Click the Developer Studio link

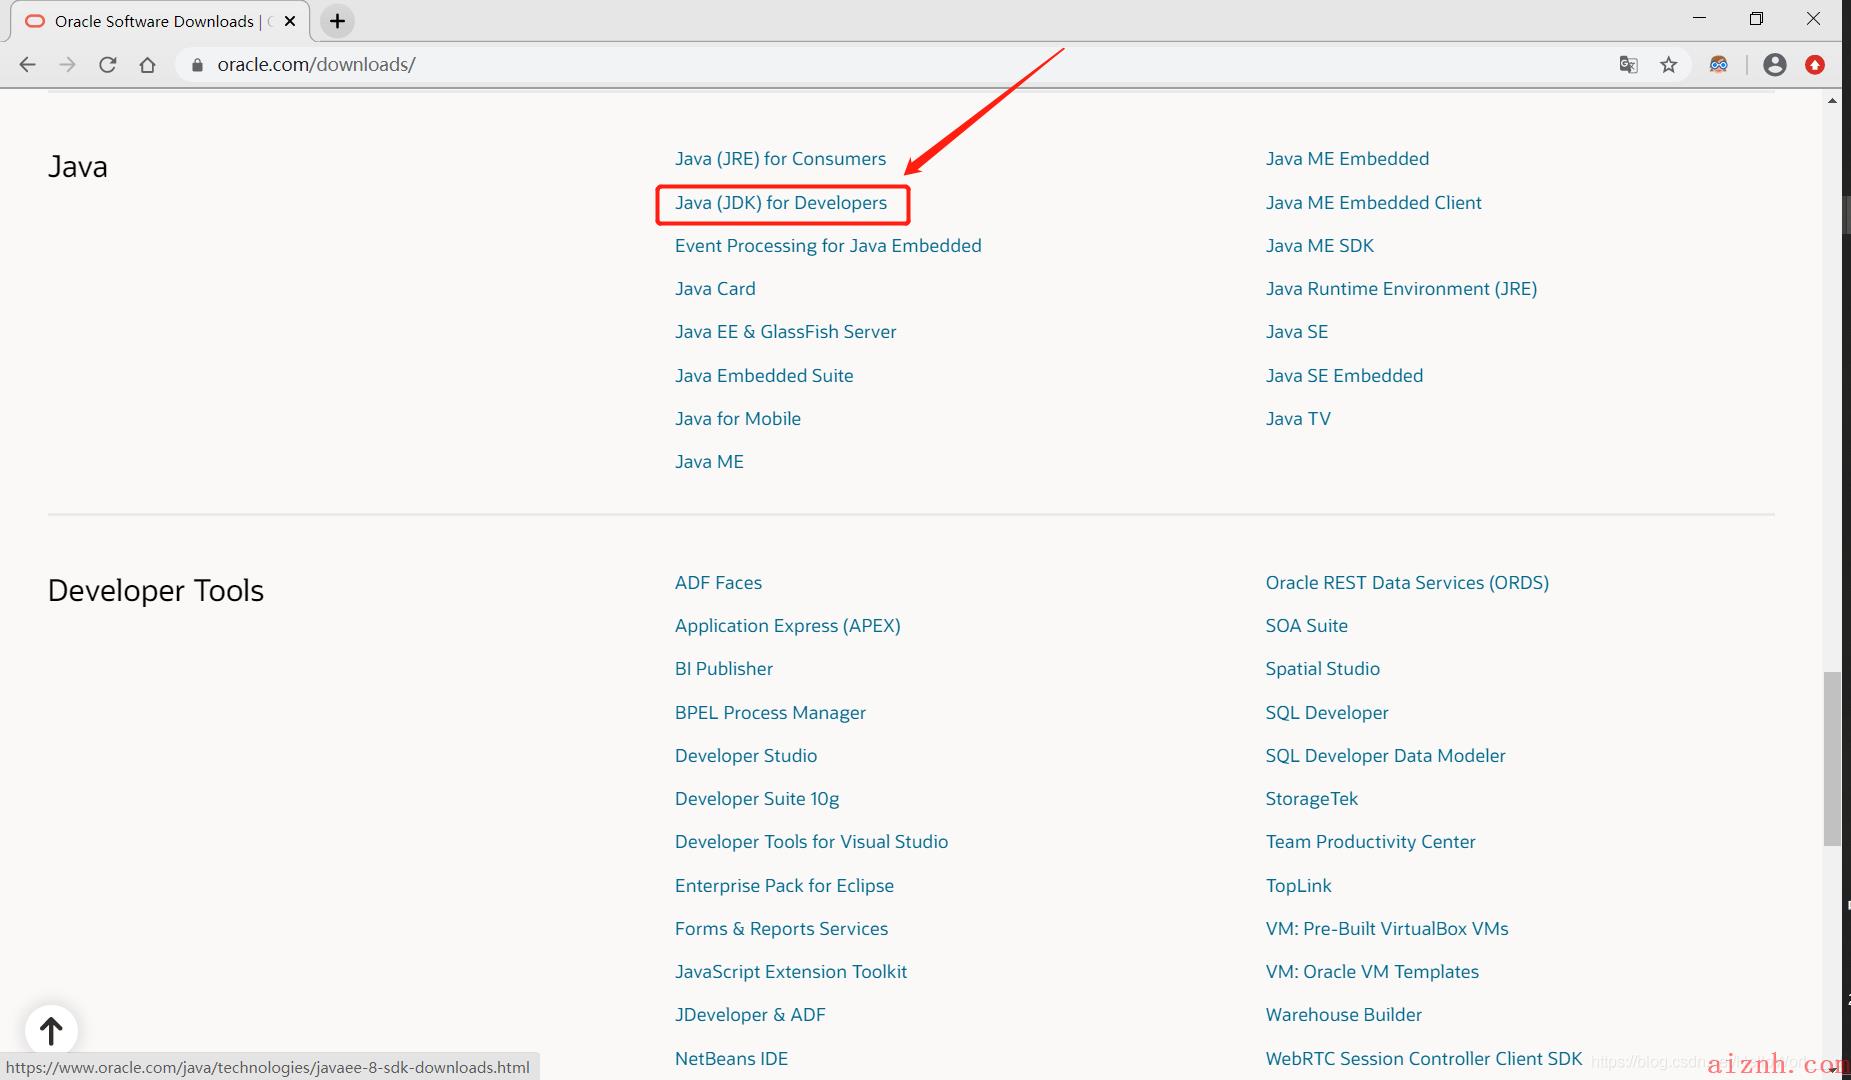coord(746,756)
